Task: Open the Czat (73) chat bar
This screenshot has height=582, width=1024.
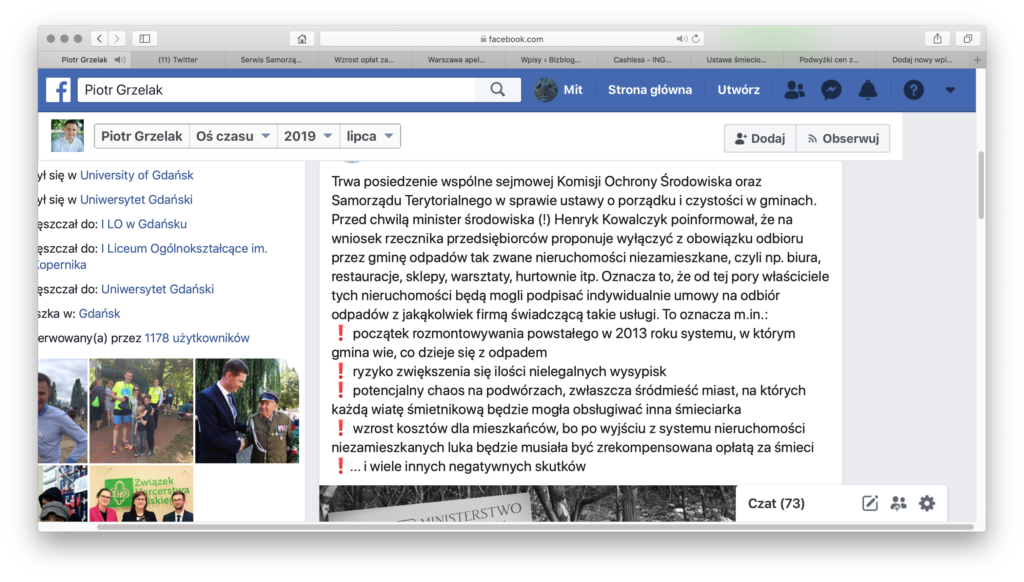Action: click(776, 503)
